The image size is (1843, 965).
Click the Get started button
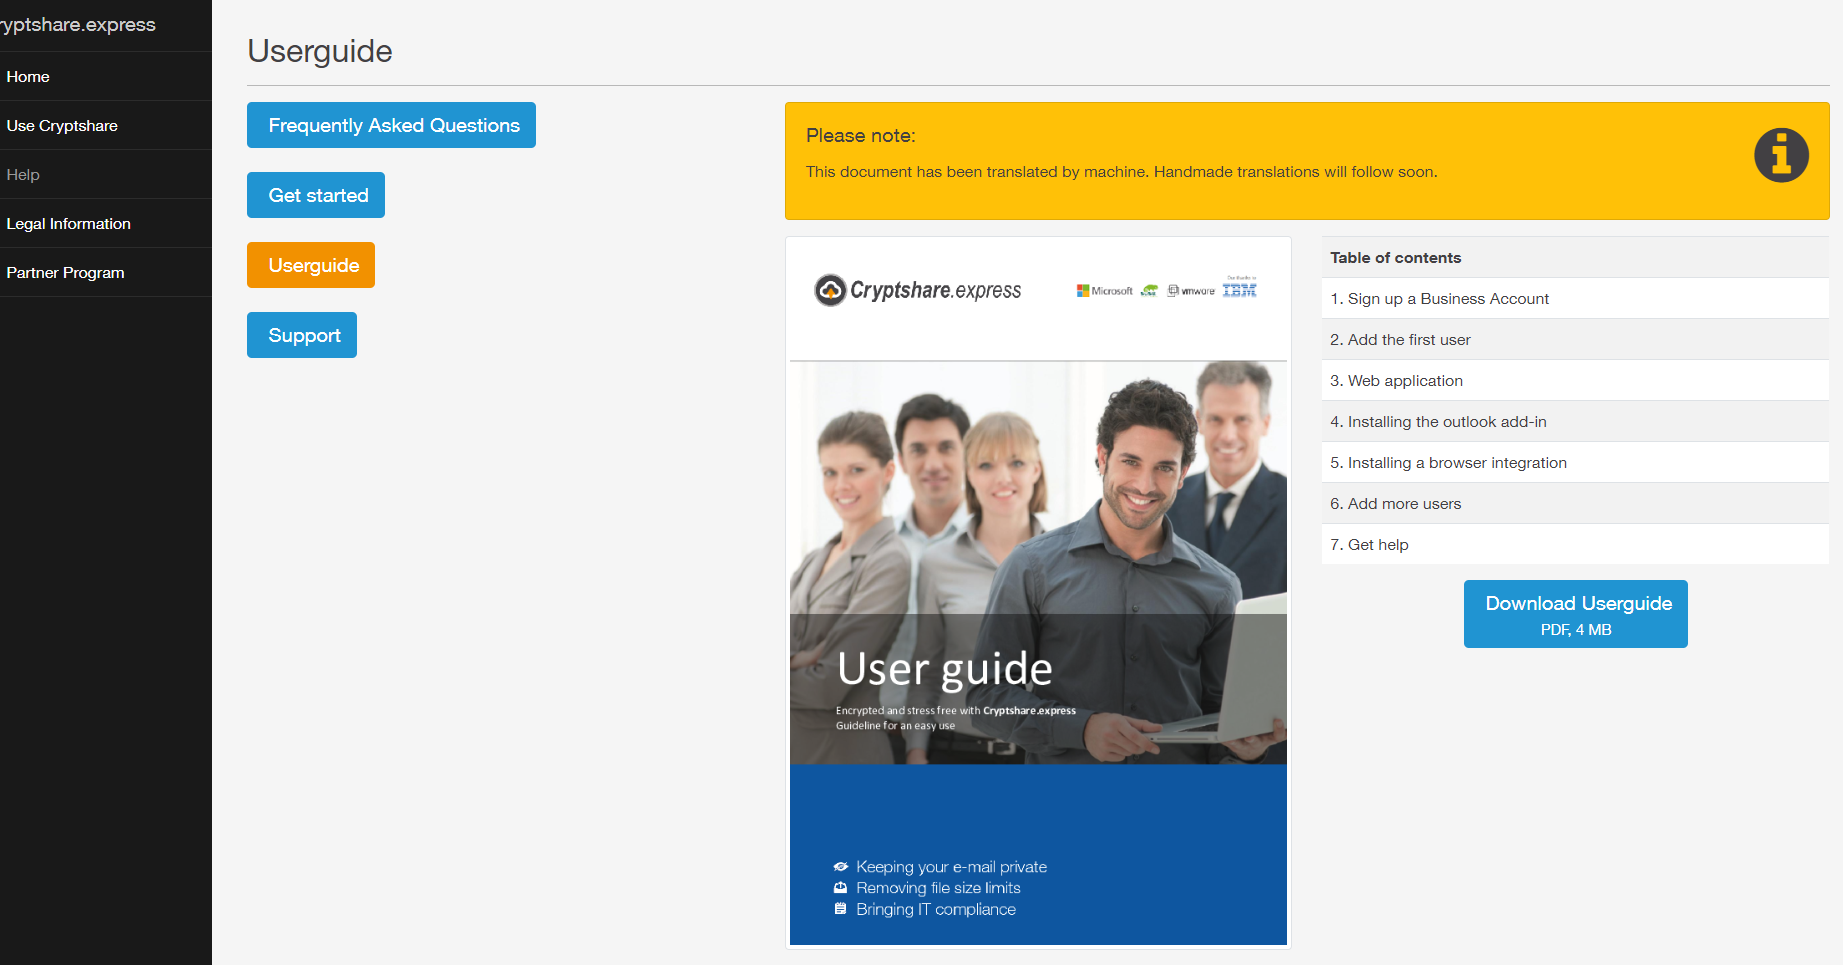(315, 195)
